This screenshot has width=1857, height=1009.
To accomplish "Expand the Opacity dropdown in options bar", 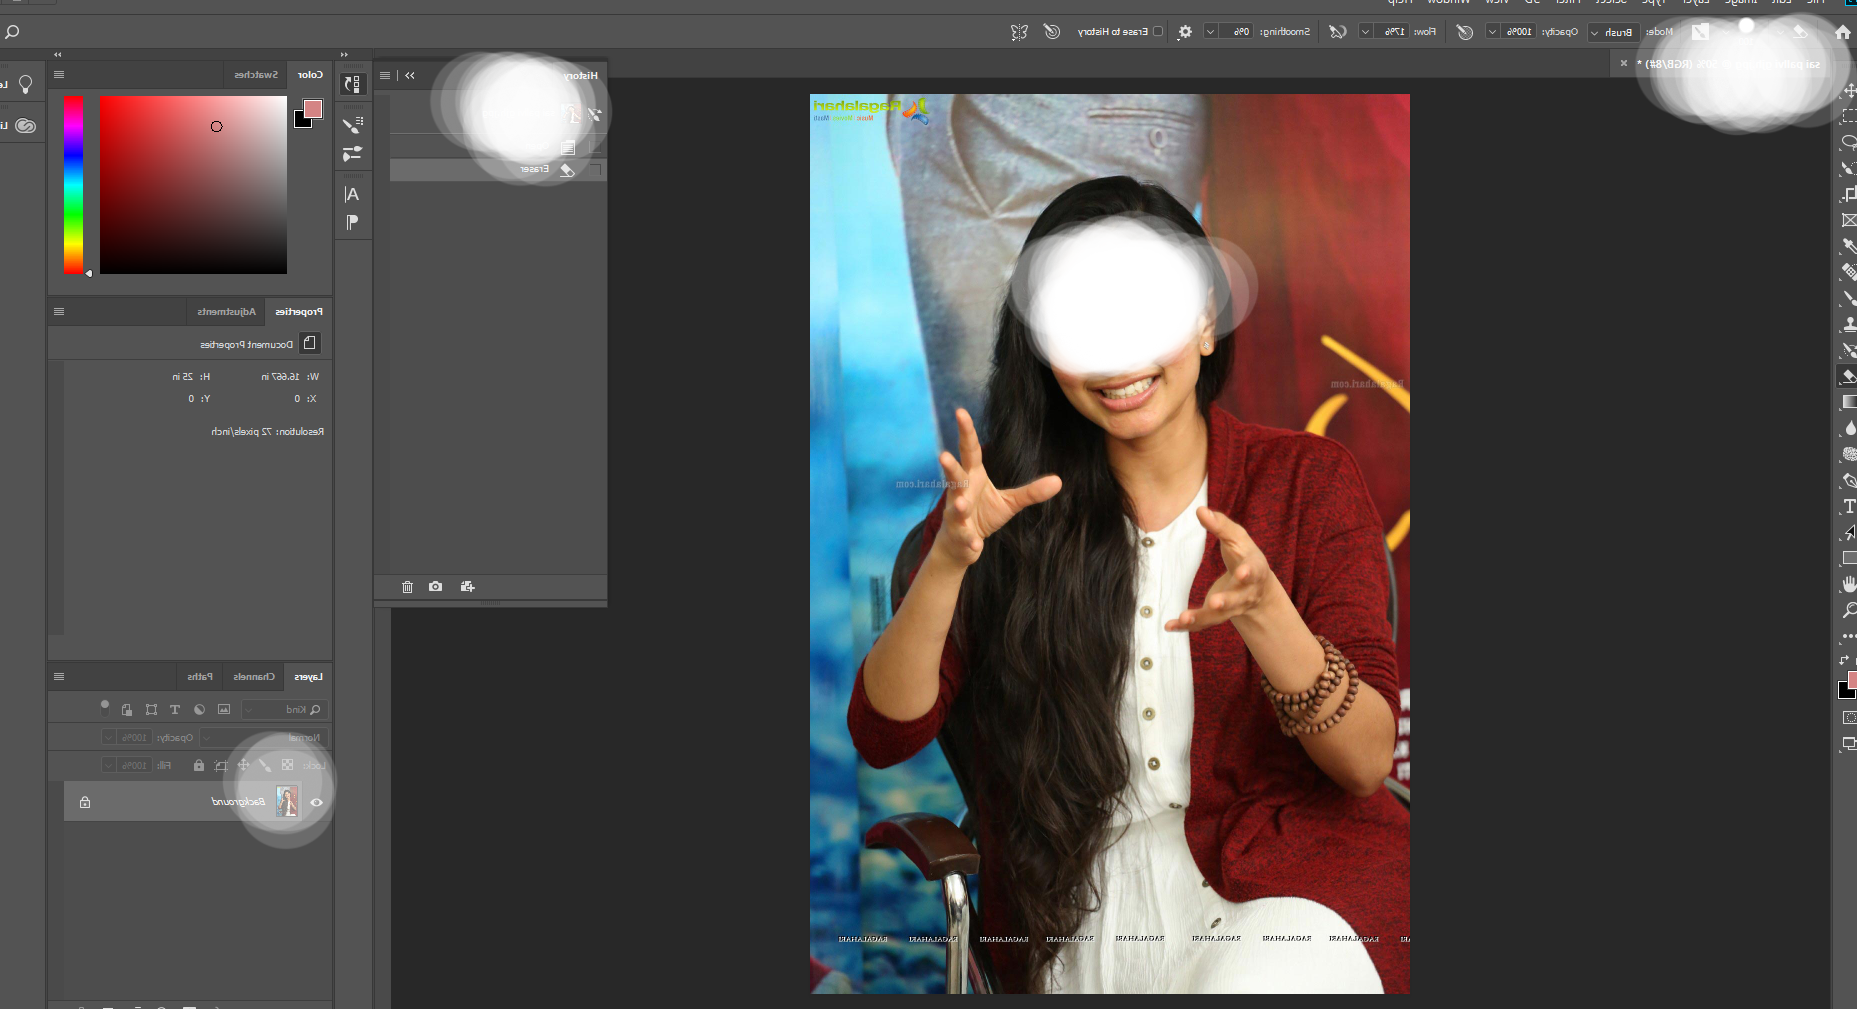I will coord(1492,32).
